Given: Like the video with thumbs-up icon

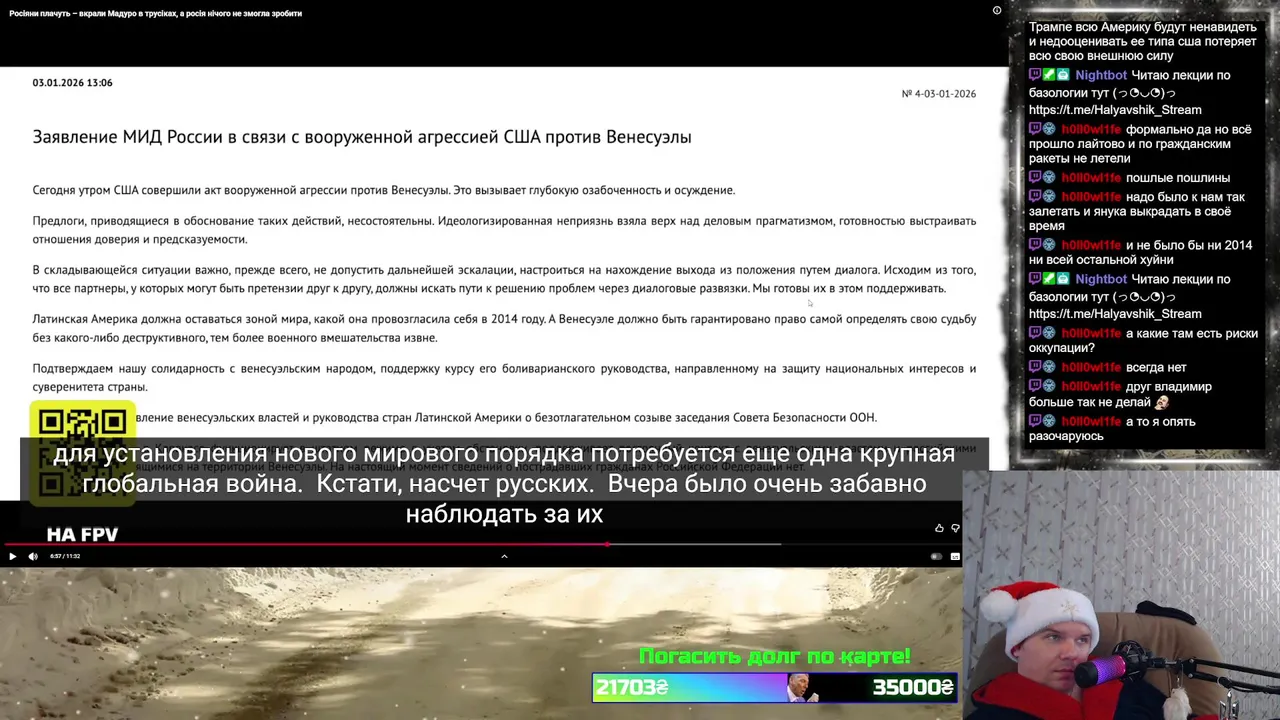Looking at the screenshot, I should click(x=939, y=528).
